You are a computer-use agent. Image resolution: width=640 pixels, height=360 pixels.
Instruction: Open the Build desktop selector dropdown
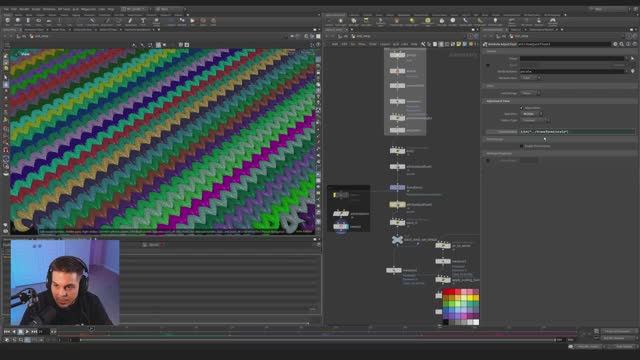[x=136, y=9]
